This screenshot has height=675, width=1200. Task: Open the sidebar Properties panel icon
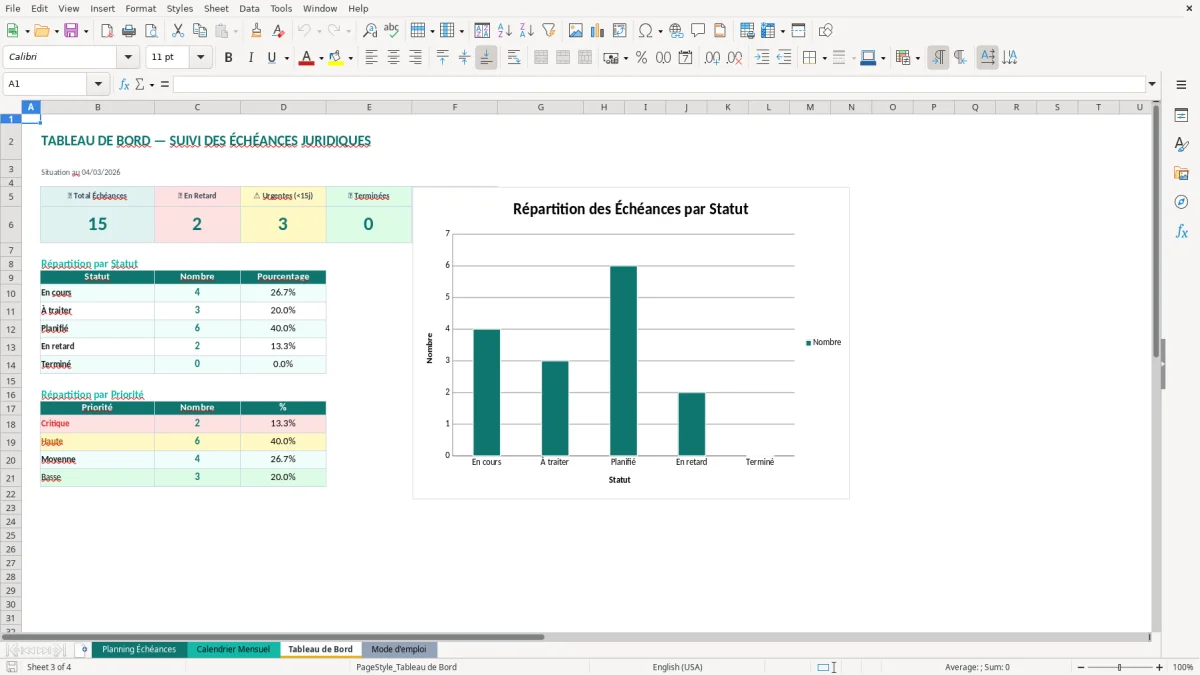1181,115
